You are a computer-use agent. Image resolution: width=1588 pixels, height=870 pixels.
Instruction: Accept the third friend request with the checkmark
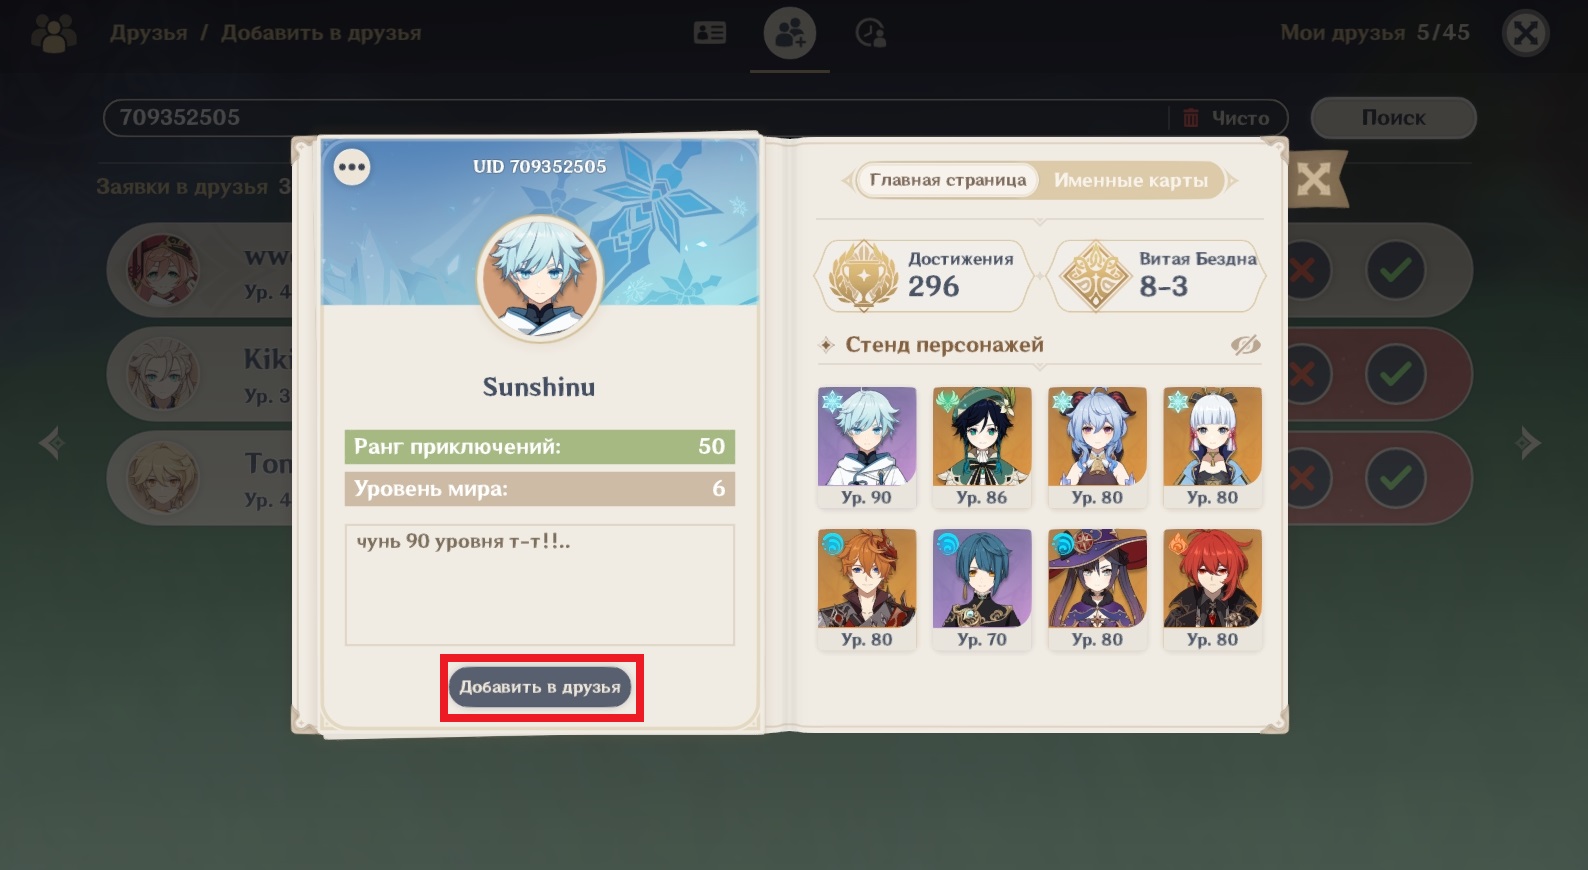pos(1395,478)
